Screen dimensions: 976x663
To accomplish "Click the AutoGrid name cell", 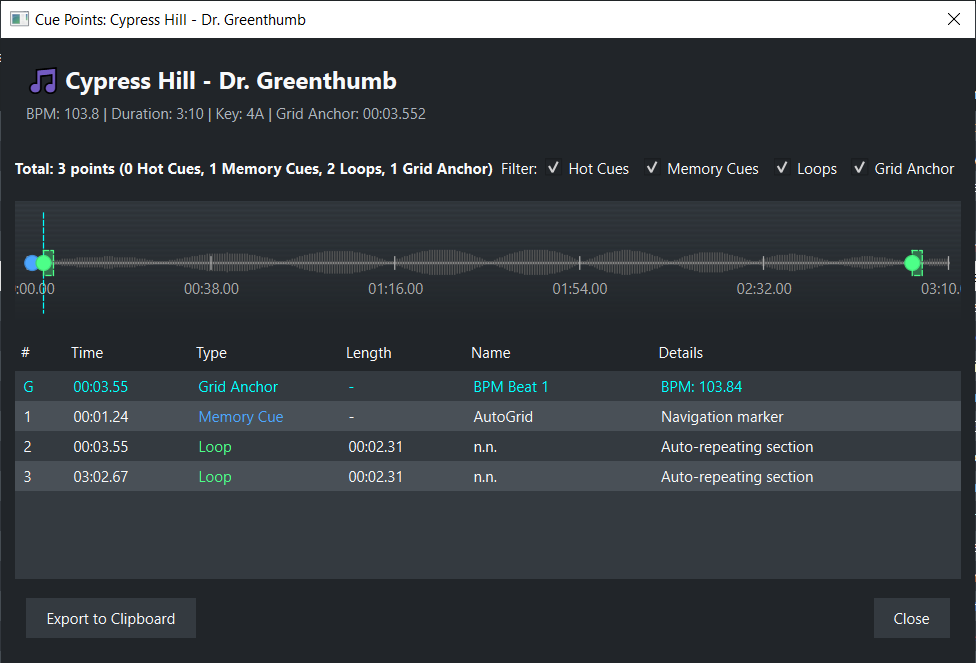I will 503,416.
